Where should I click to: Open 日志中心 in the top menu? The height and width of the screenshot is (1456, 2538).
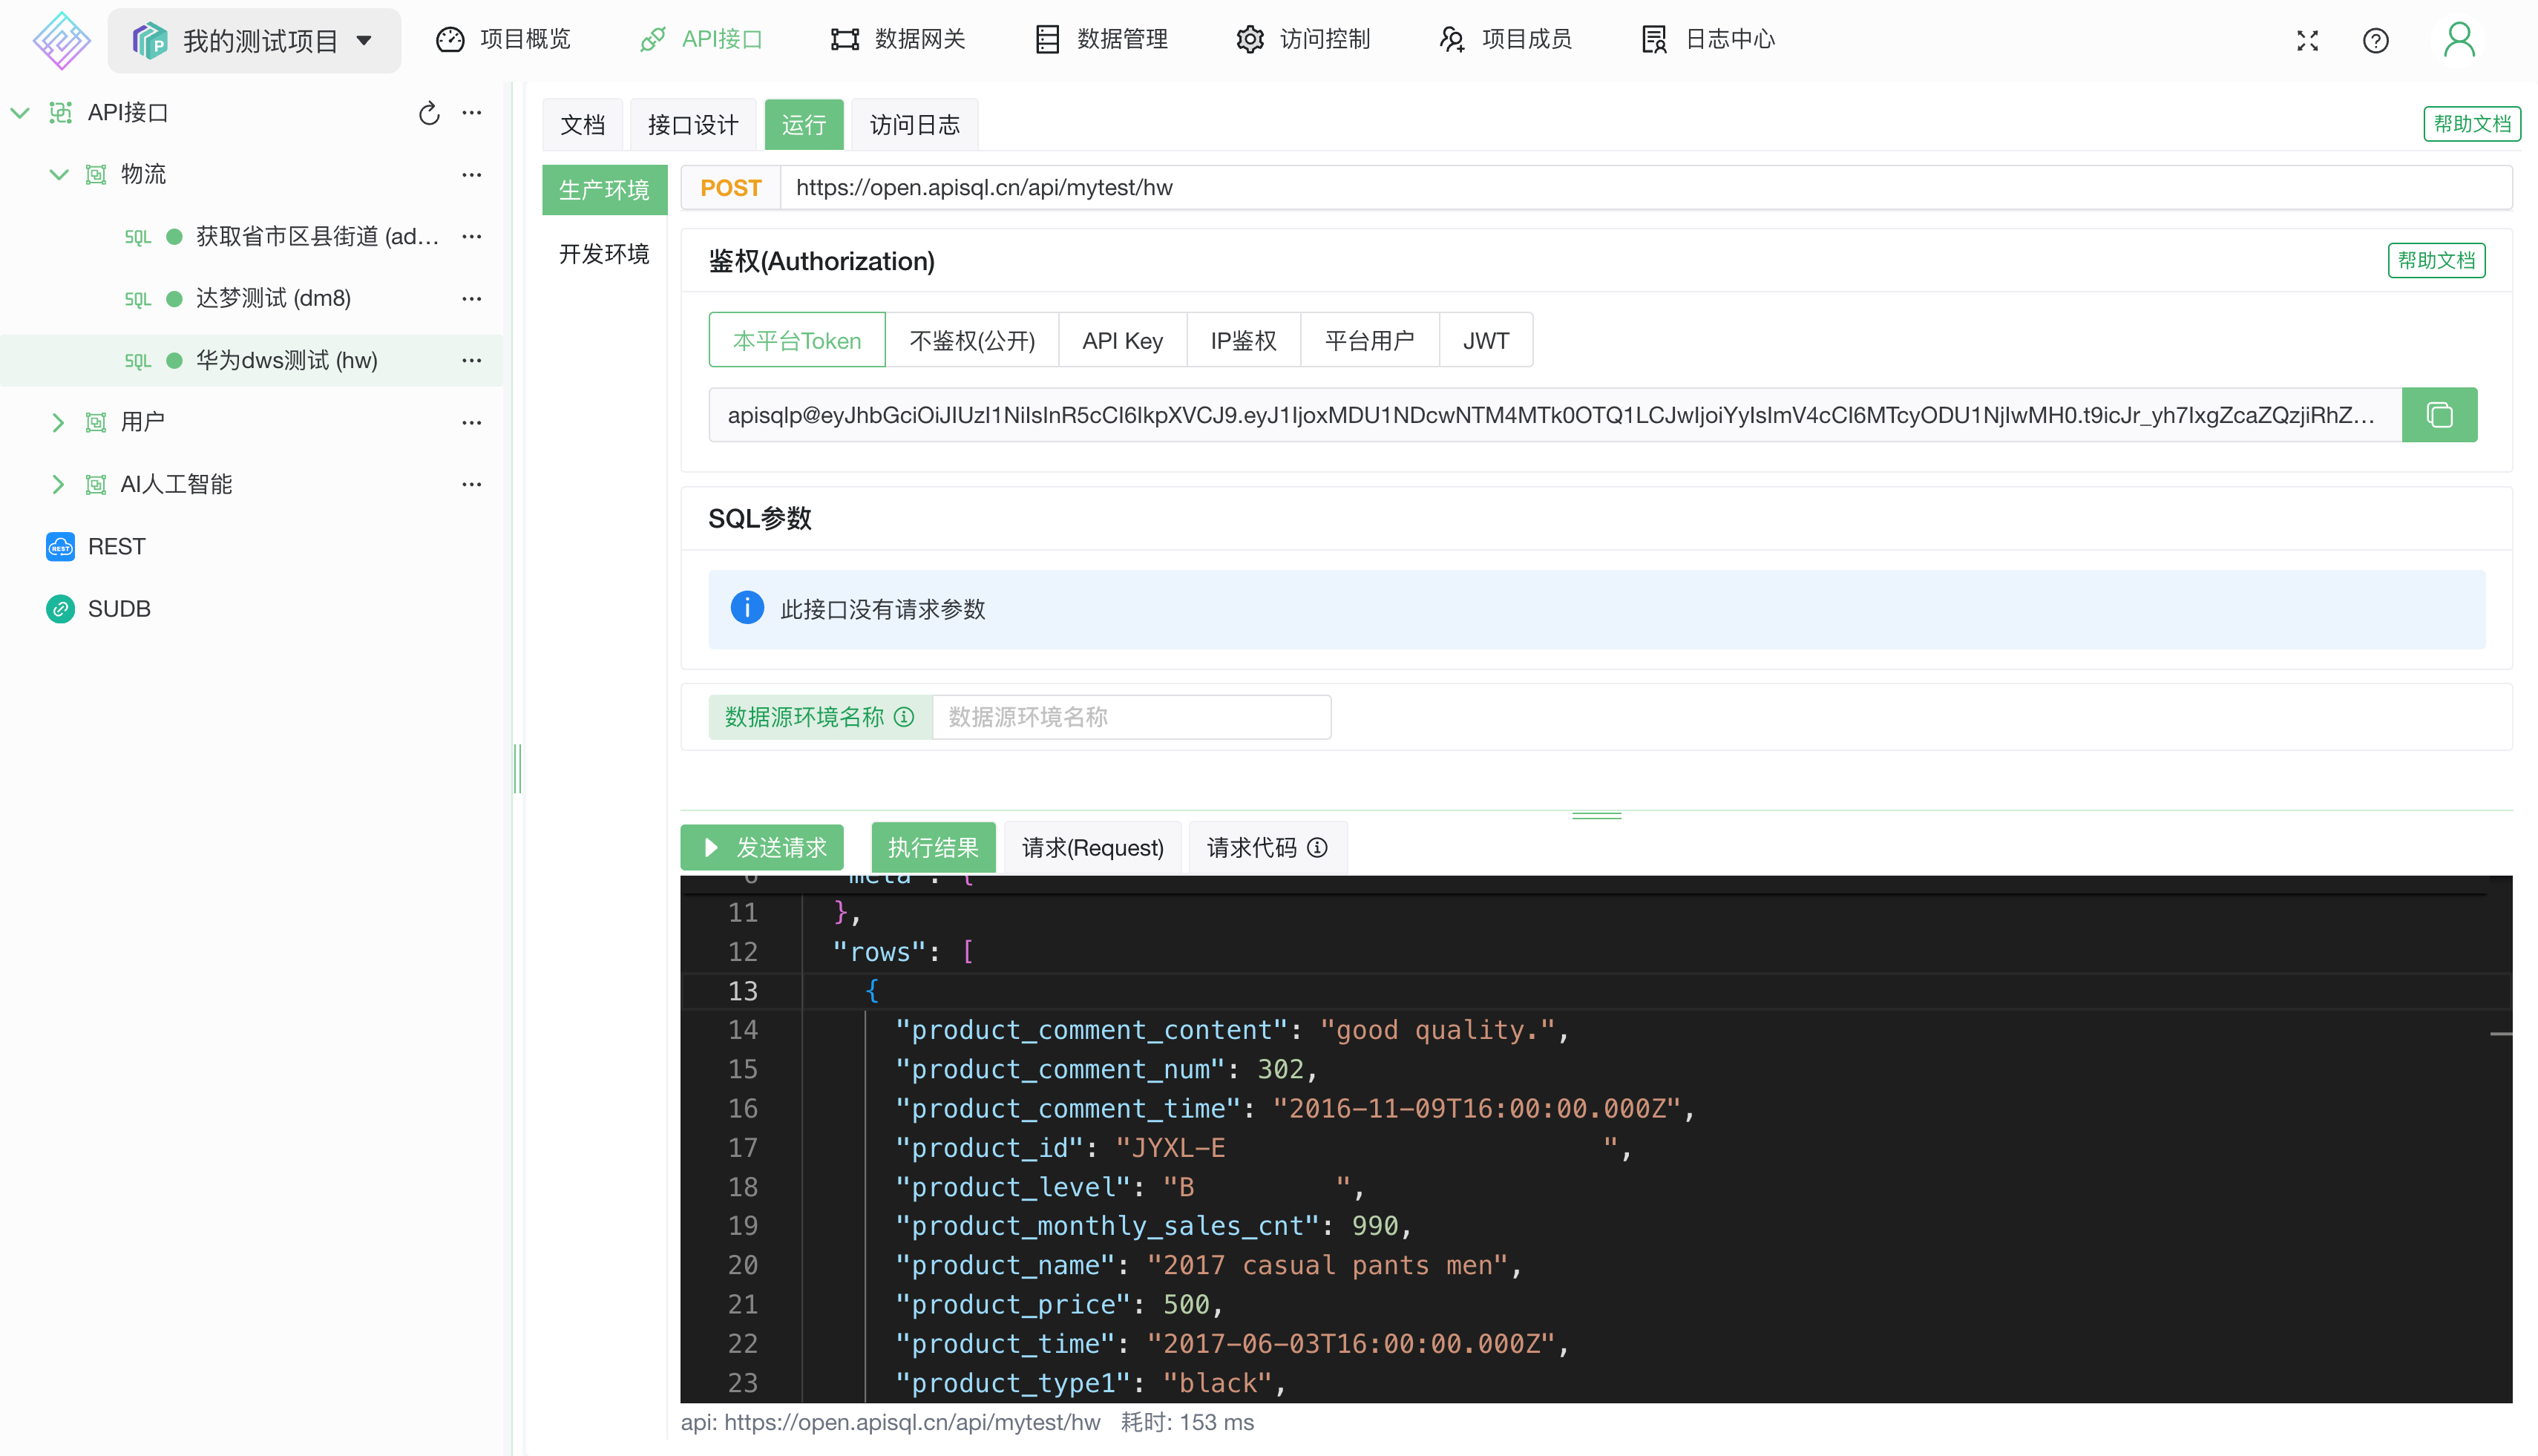(1708, 39)
